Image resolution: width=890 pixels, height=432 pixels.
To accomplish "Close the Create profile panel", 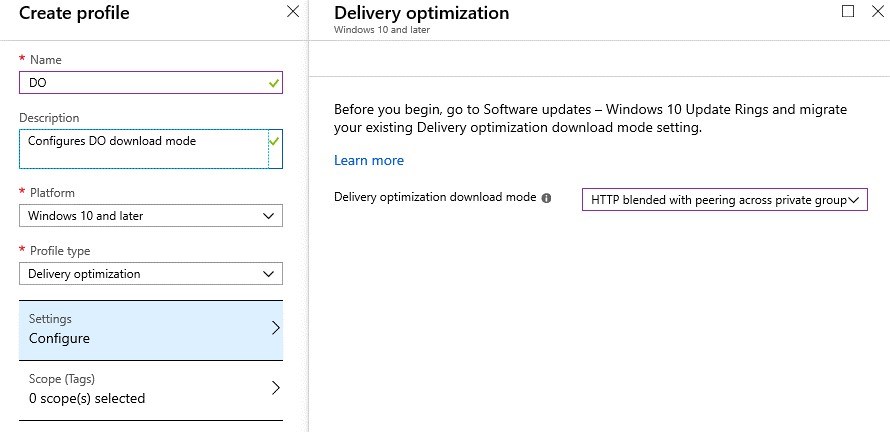I will tap(292, 12).
